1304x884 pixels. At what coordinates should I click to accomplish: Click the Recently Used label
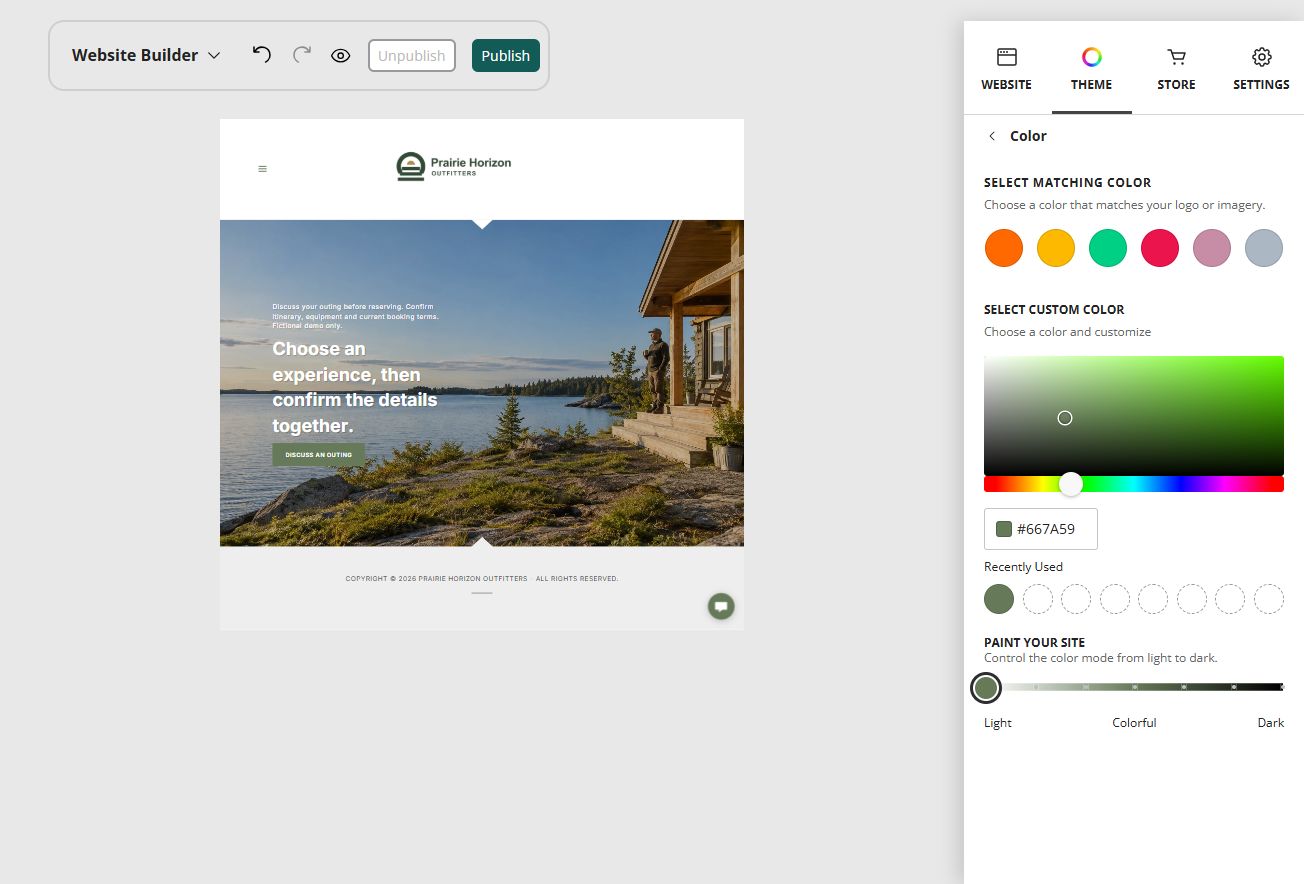coord(1023,567)
